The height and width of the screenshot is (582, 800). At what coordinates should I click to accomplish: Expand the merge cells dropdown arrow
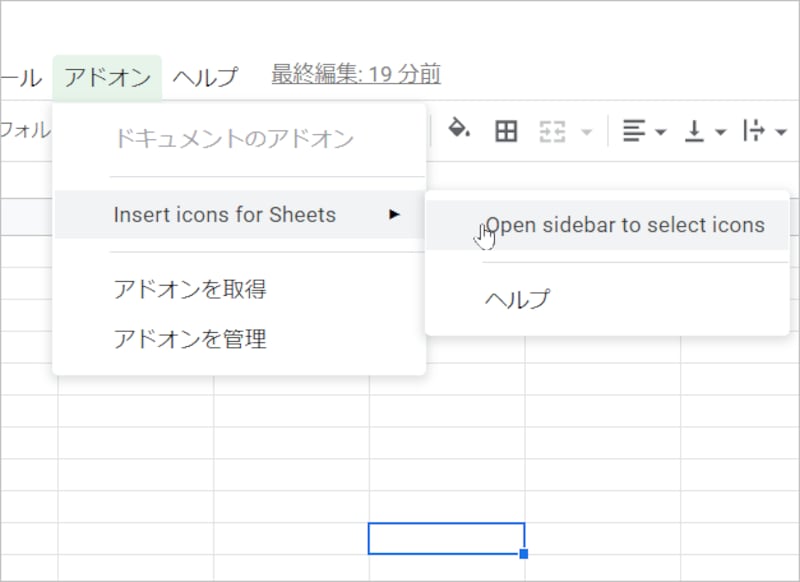[585, 132]
